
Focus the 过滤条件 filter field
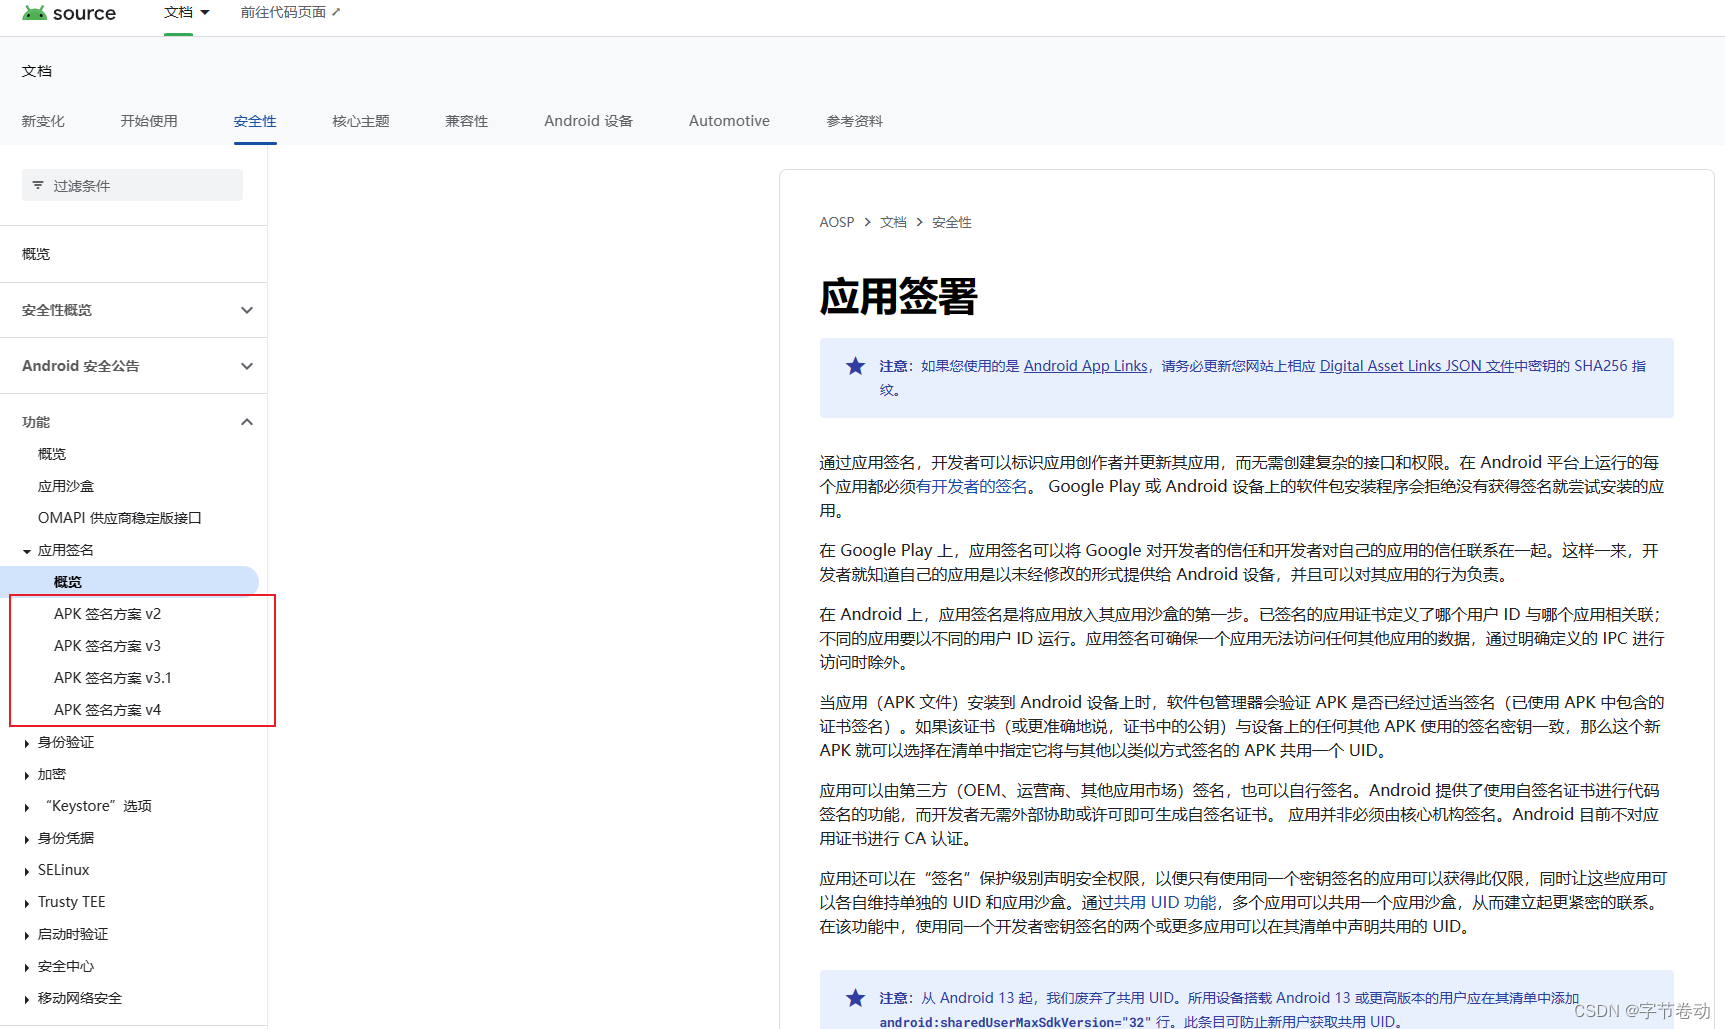tap(132, 185)
